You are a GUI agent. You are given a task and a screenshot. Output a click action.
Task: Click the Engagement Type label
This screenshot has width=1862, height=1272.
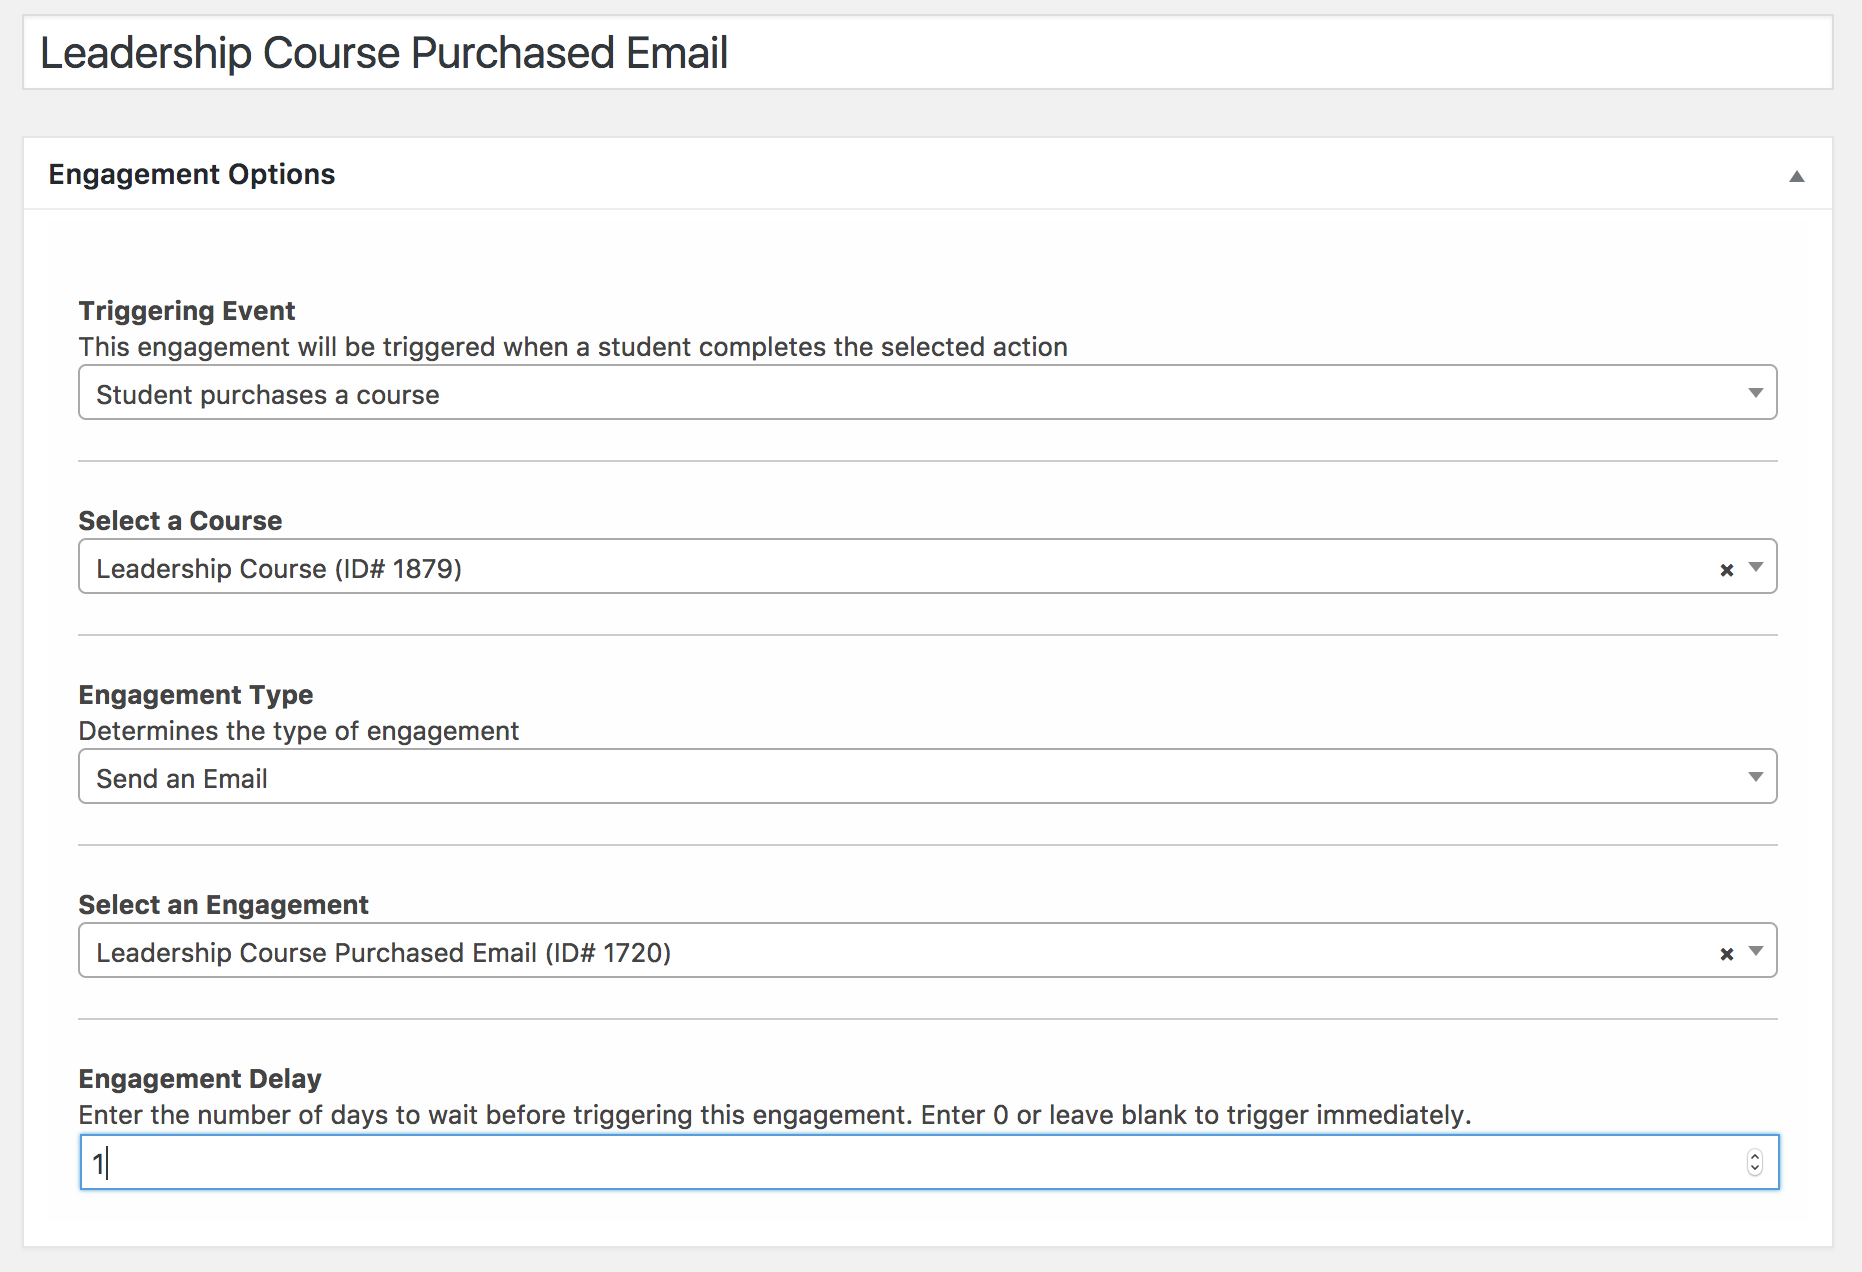tap(196, 695)
